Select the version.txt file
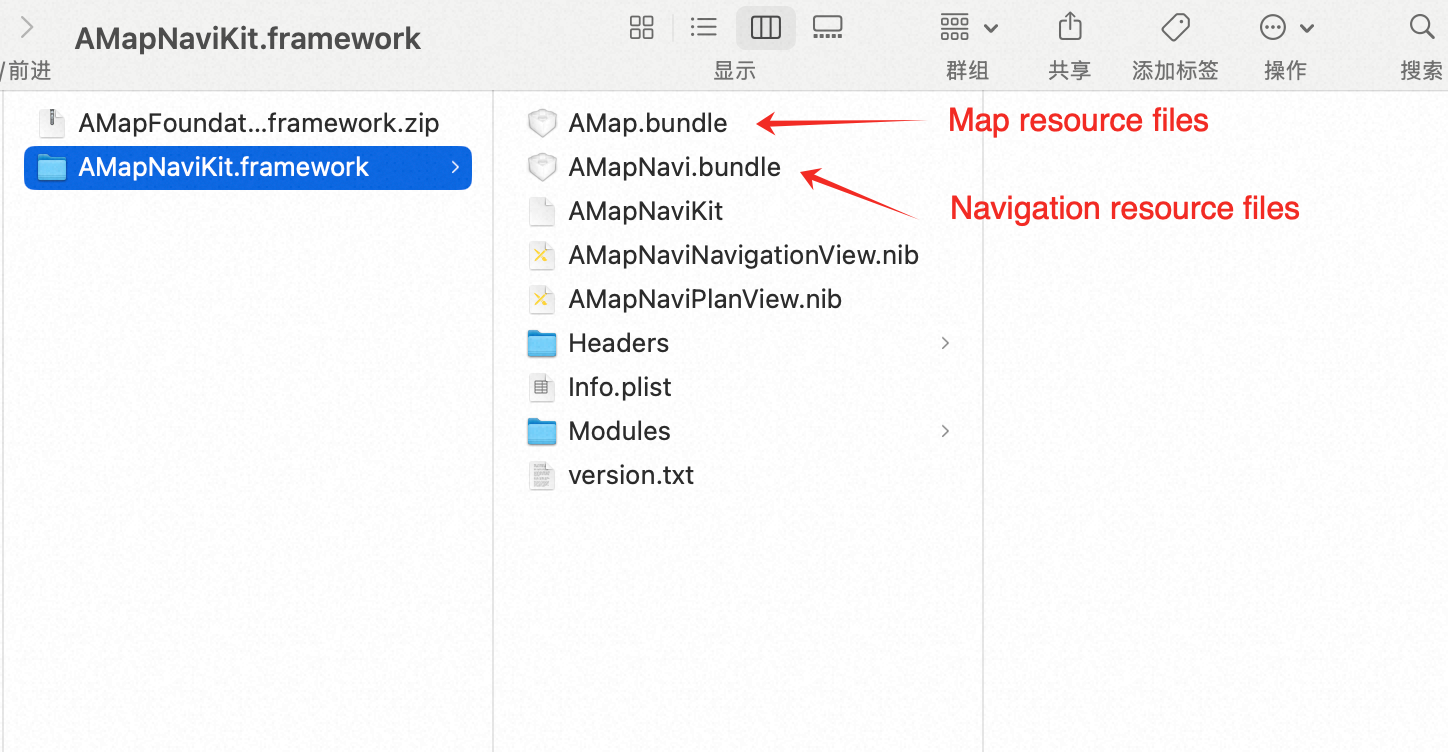1448x752 pixels. 631,475
